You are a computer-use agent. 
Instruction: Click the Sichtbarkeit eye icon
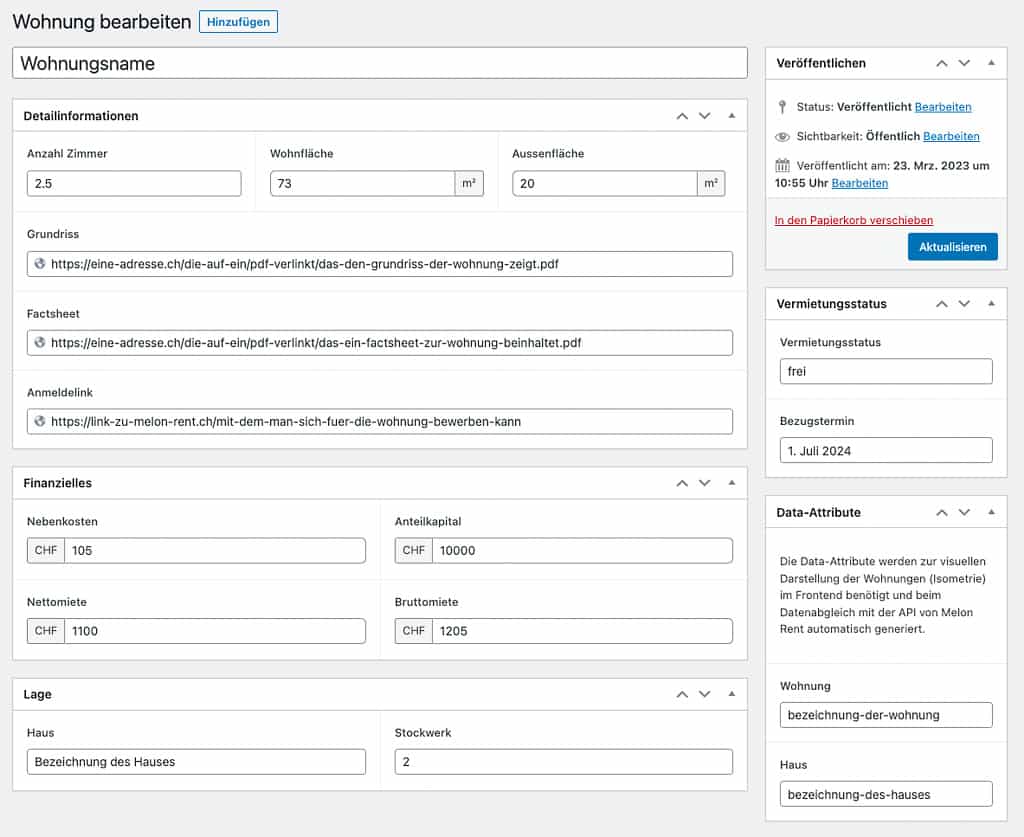click(x=782, y=136)
